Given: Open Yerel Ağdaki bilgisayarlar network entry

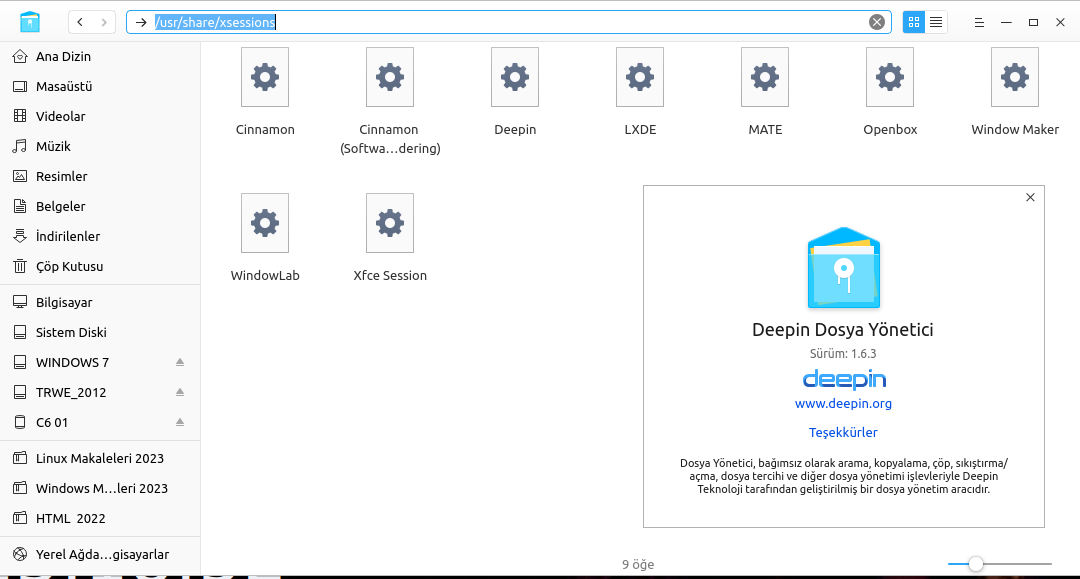Looking at the screenshot, I should [x=101, y=554].
